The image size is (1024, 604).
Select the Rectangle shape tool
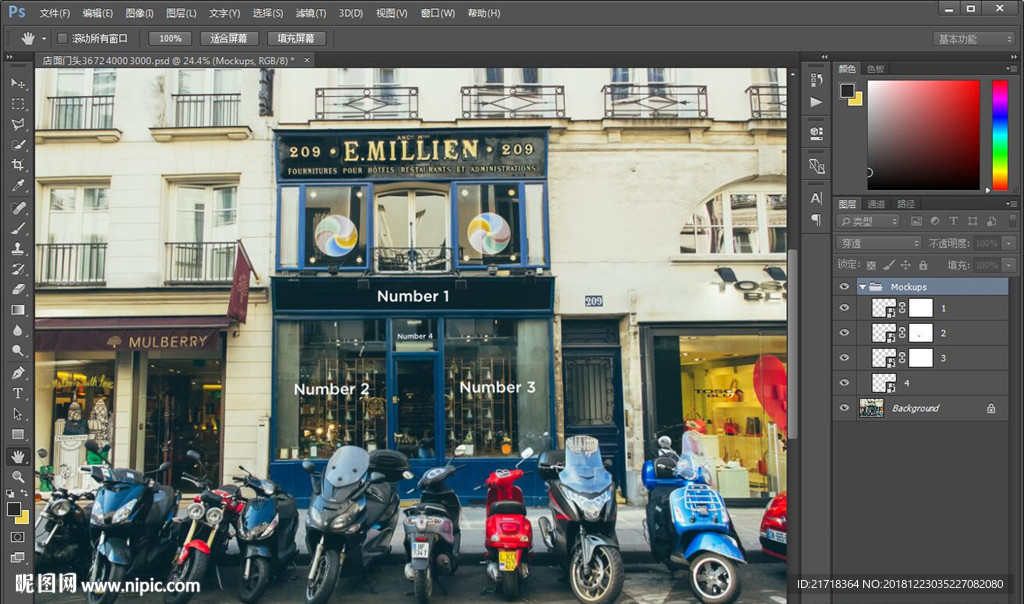coord(18,434)
